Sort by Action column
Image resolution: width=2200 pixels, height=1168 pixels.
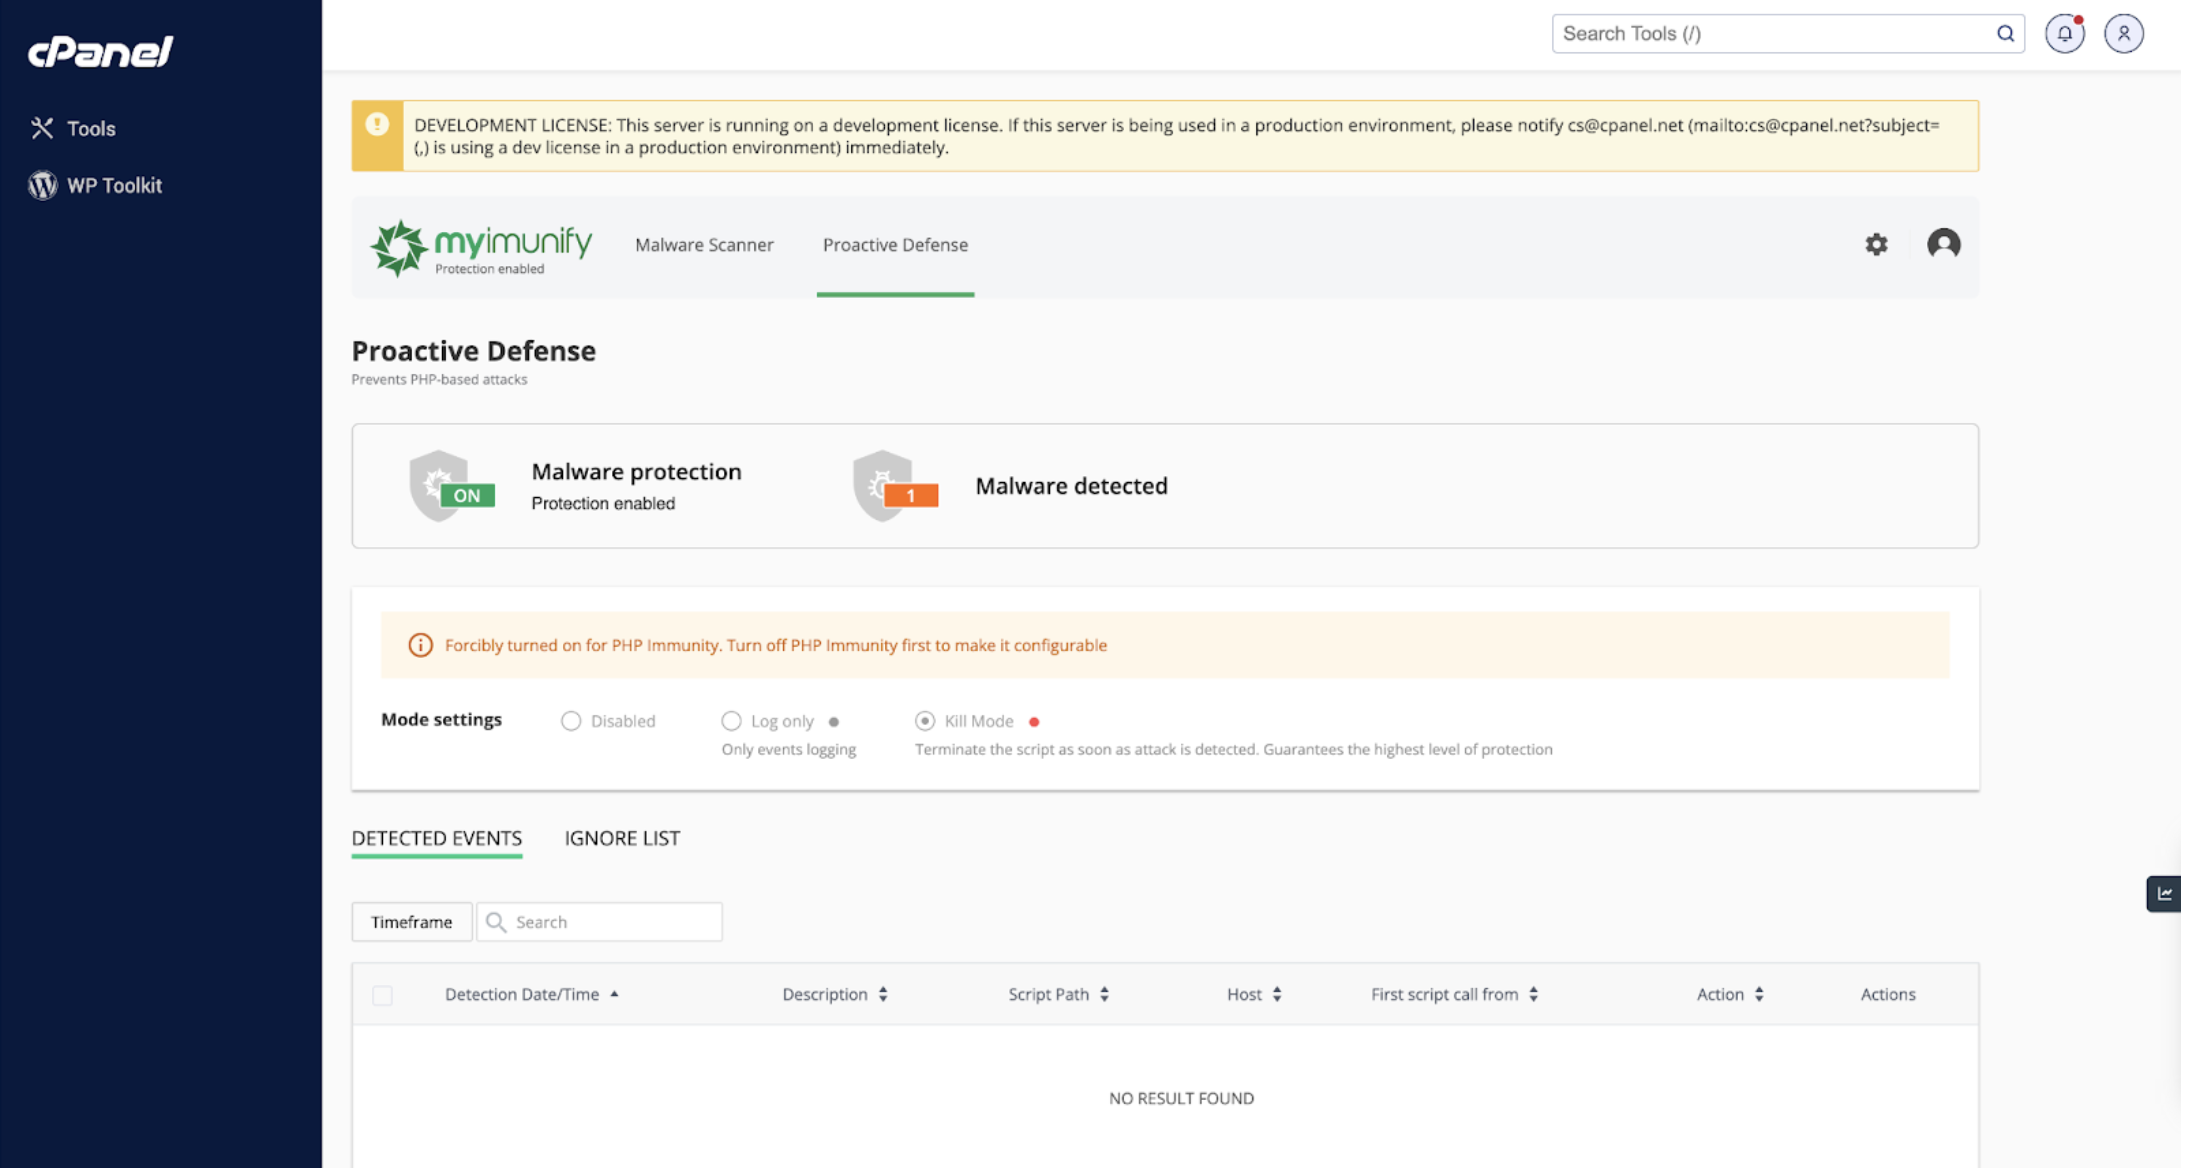point(1730,994)
